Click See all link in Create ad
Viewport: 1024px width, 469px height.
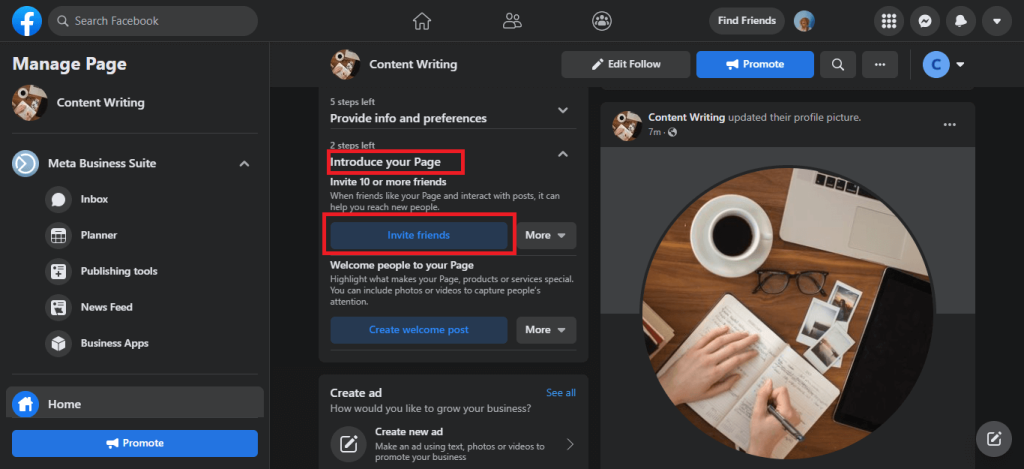coord(561,393)
